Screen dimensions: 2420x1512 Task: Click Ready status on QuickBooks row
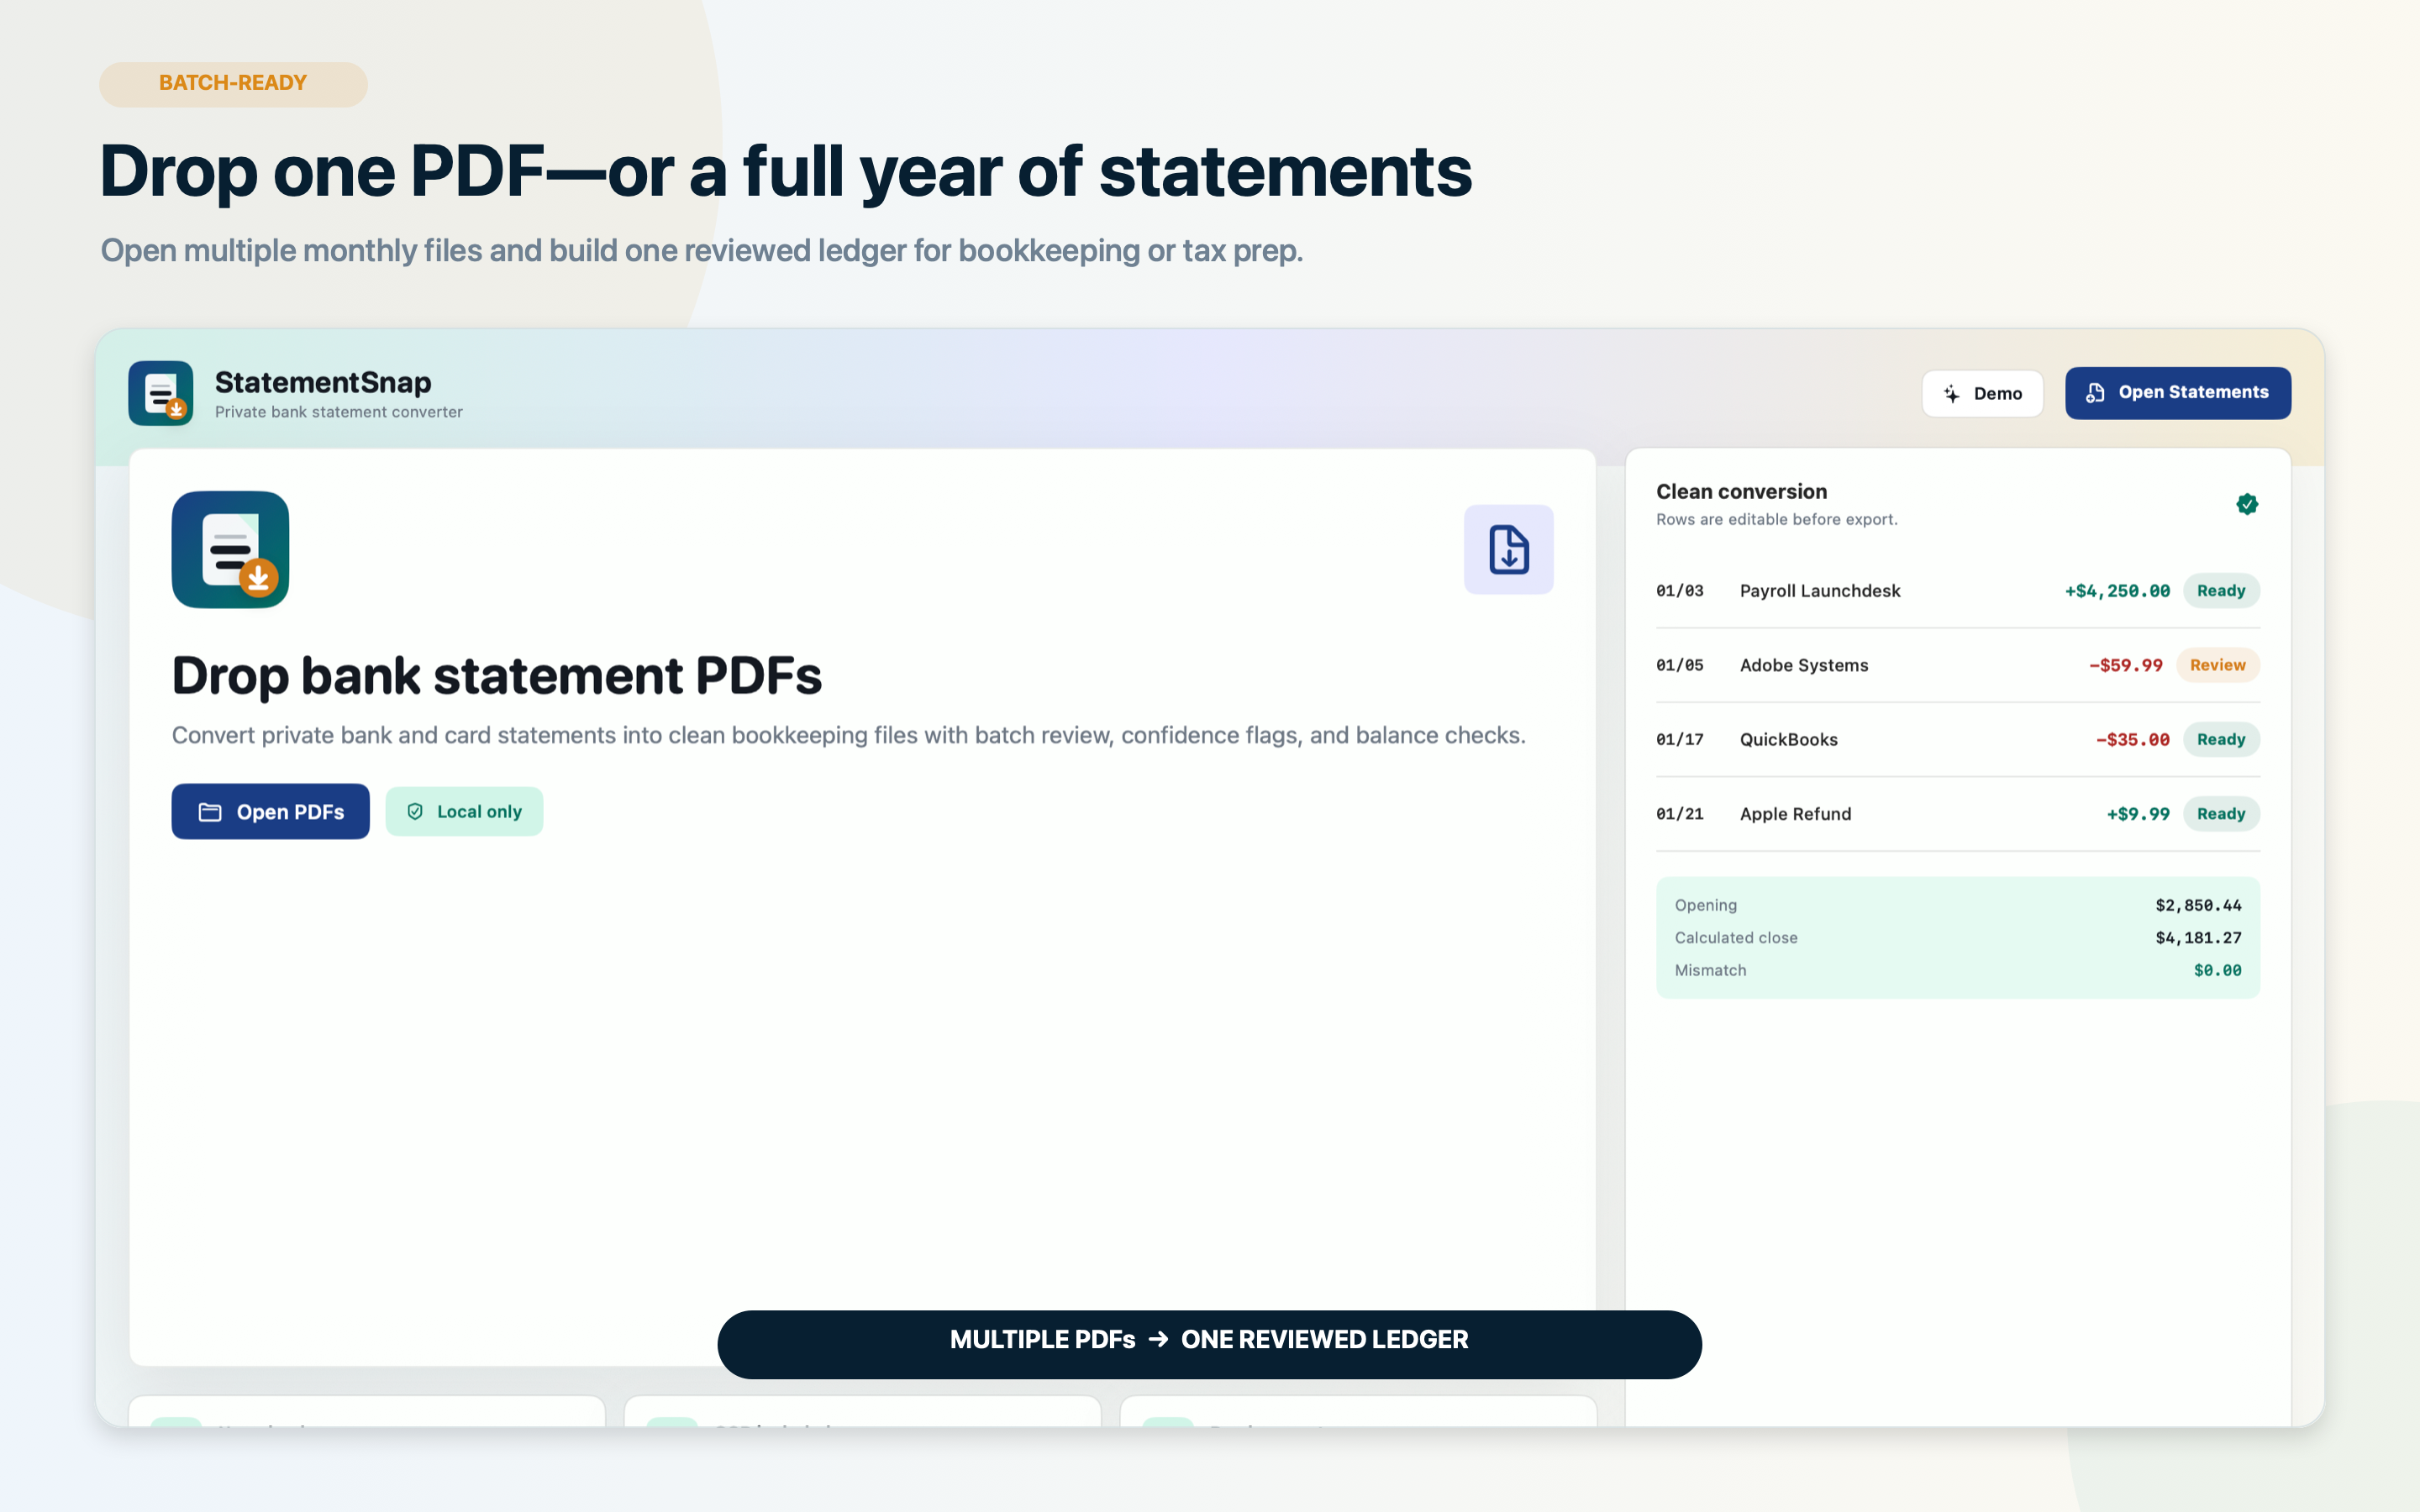[2220, 739]
